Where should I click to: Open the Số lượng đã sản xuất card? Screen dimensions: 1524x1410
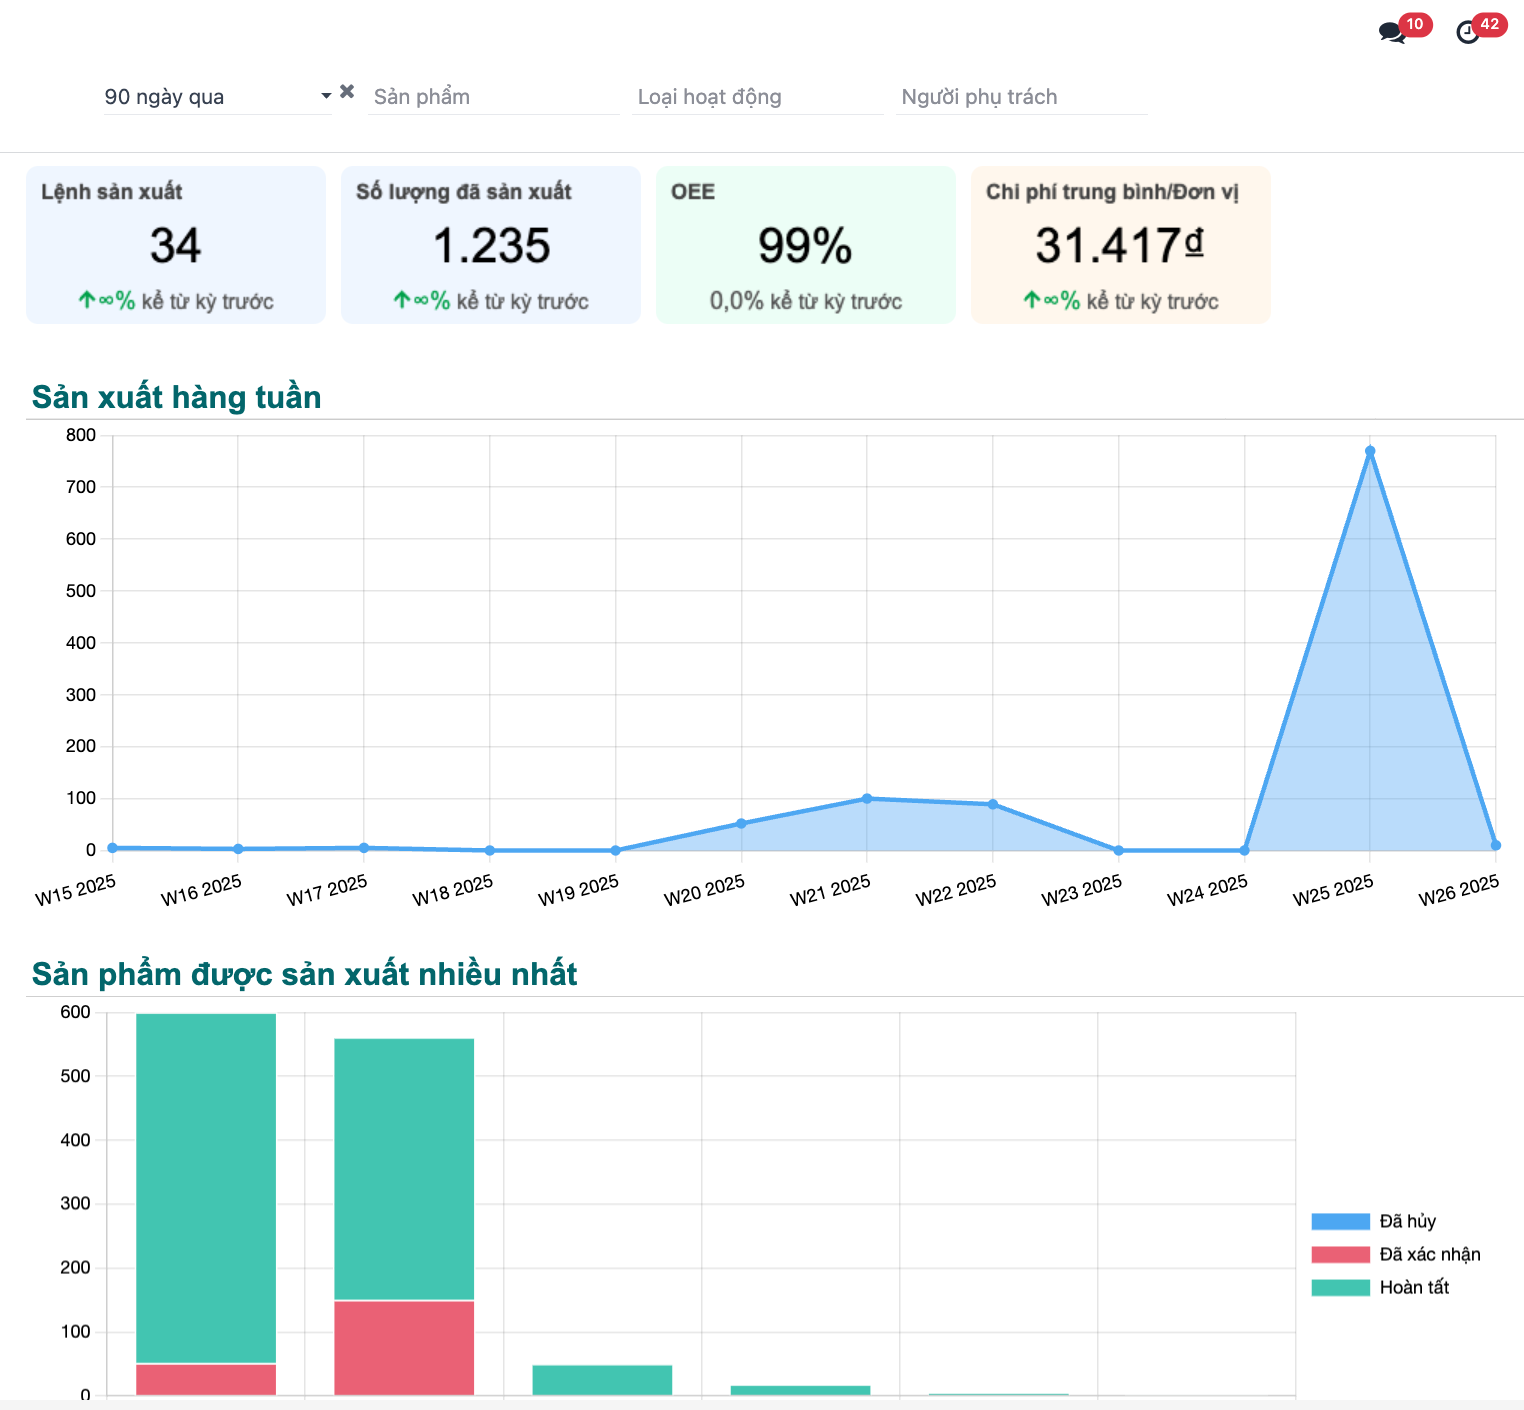coord(490,245)
